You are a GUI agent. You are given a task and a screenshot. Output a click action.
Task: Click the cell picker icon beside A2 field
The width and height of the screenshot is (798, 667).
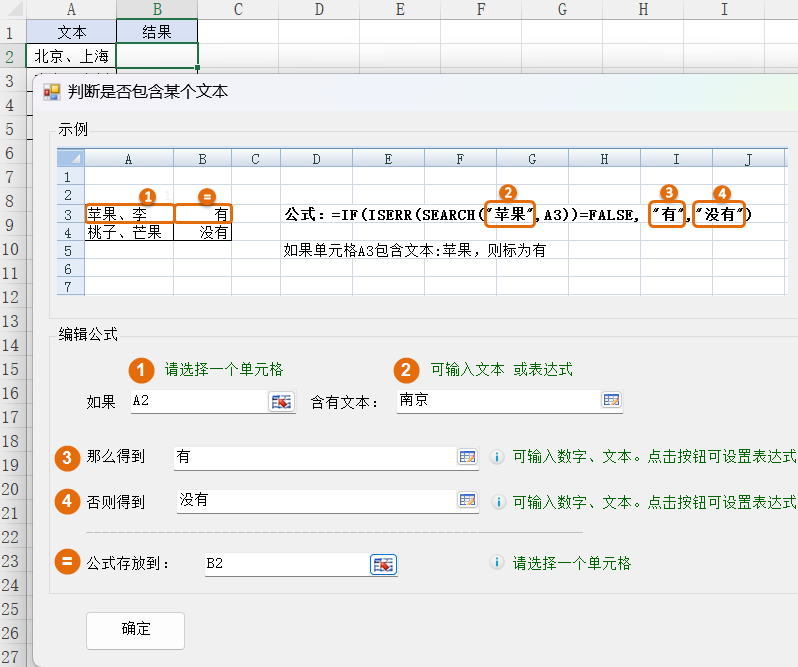(281, 401)
